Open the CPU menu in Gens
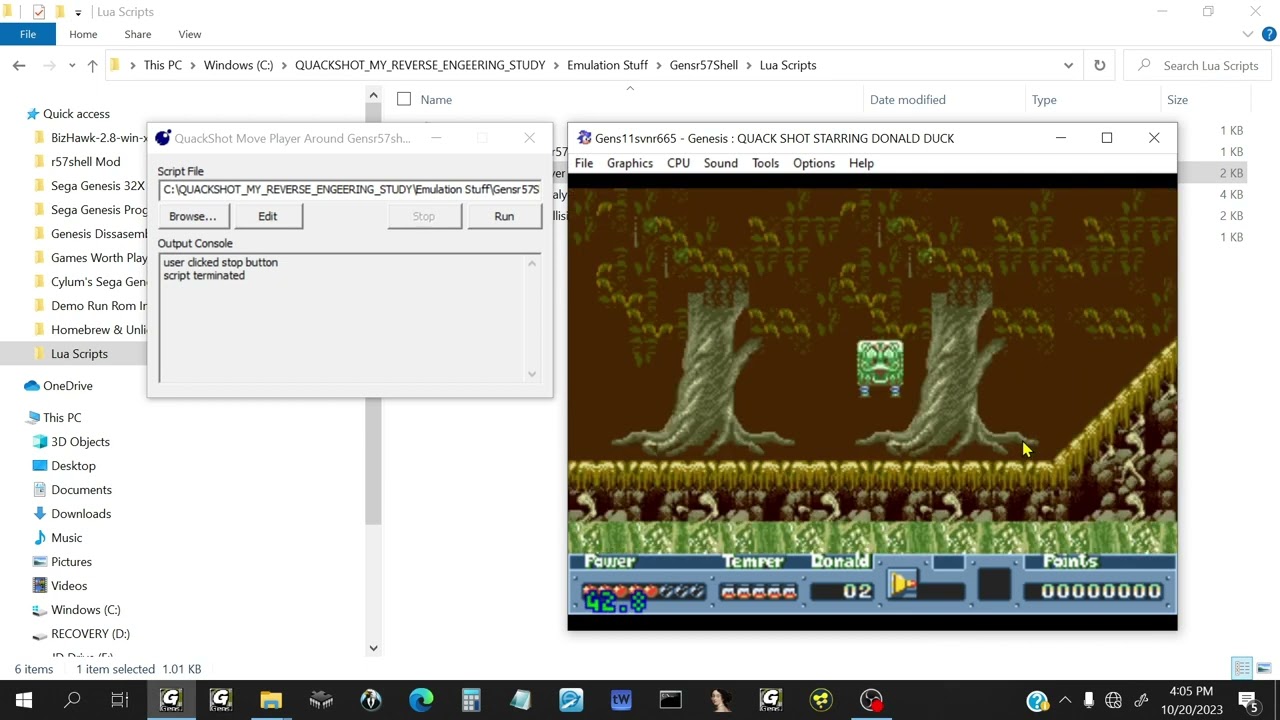The width and height of the screenshot is (1280, 720). tap(678, 163)
